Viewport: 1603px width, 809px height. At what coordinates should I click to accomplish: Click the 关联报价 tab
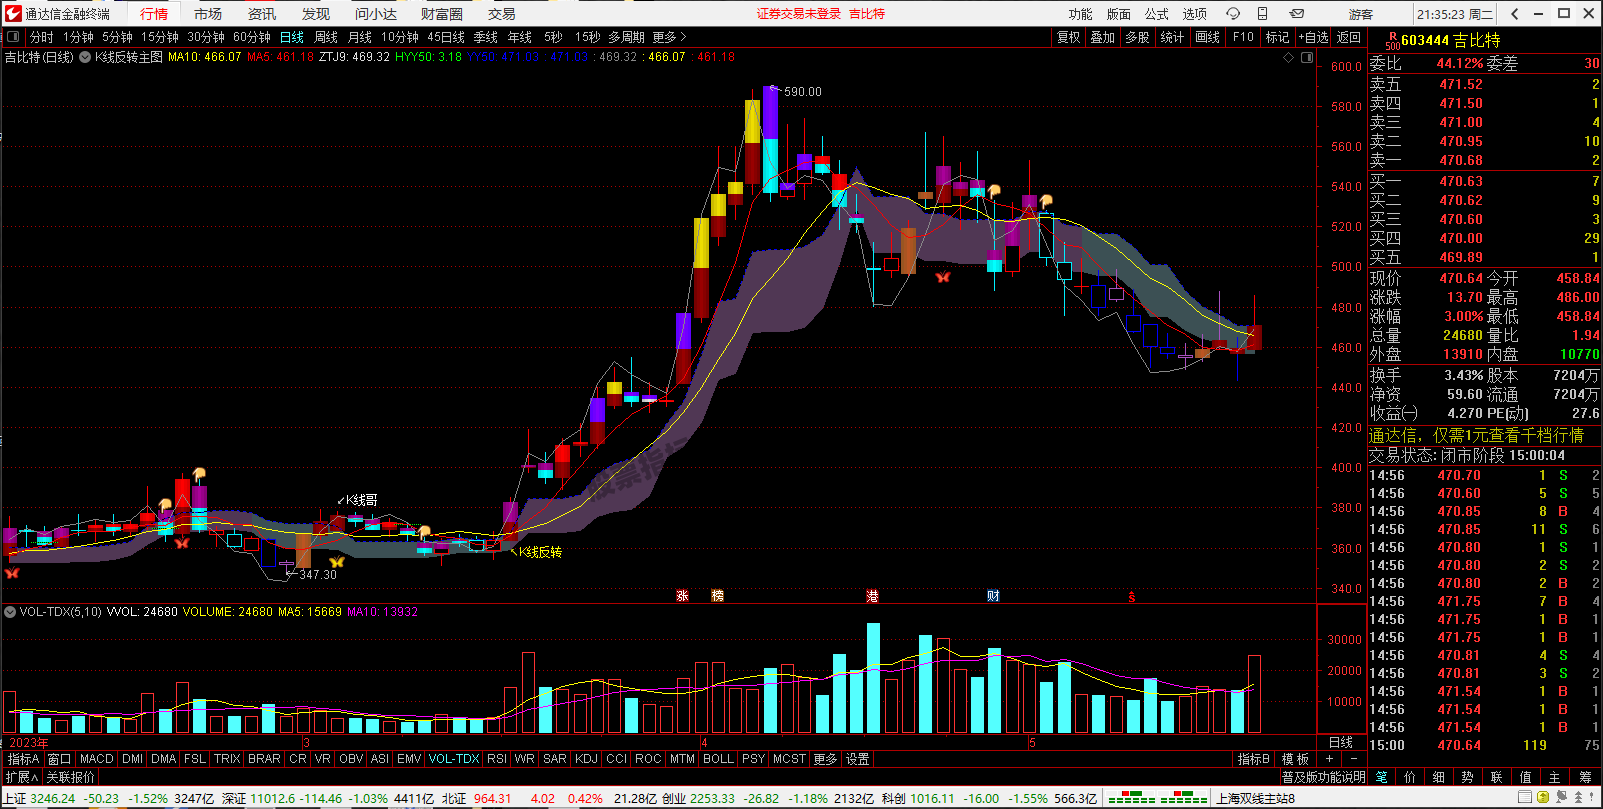(x=70, y=777)
